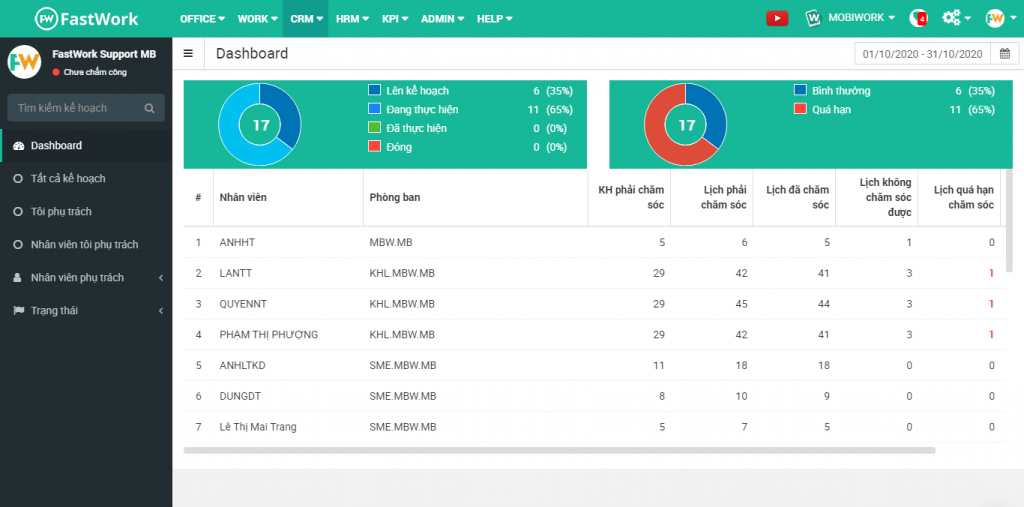This screenshot has width=1024, height=507.
Task: Open the settings gears menu
Action: point(956,18)
